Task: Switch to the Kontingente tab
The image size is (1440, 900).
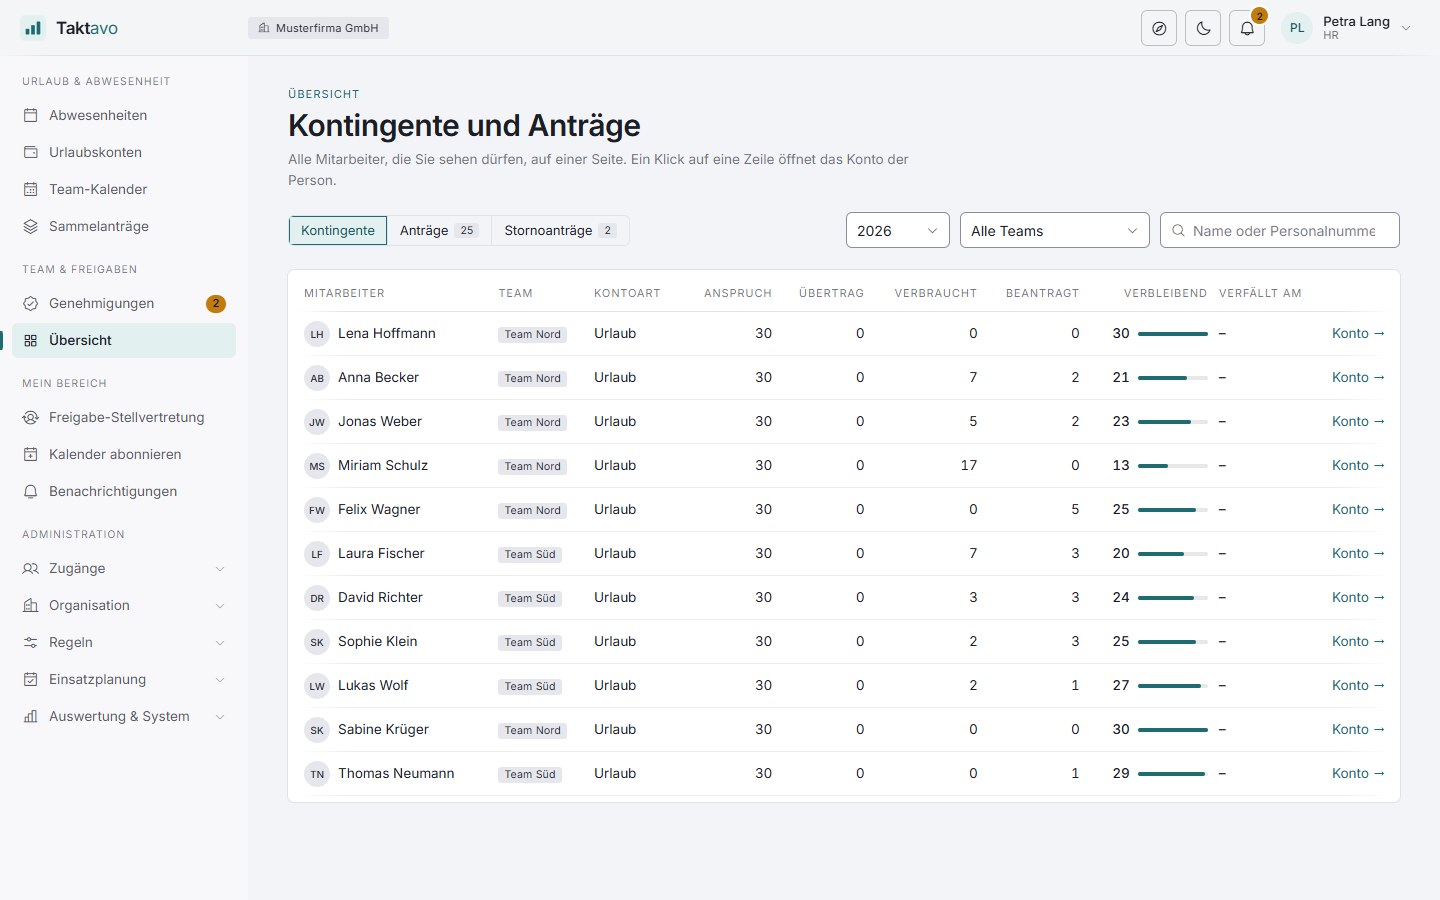Action: click(338, 230)
